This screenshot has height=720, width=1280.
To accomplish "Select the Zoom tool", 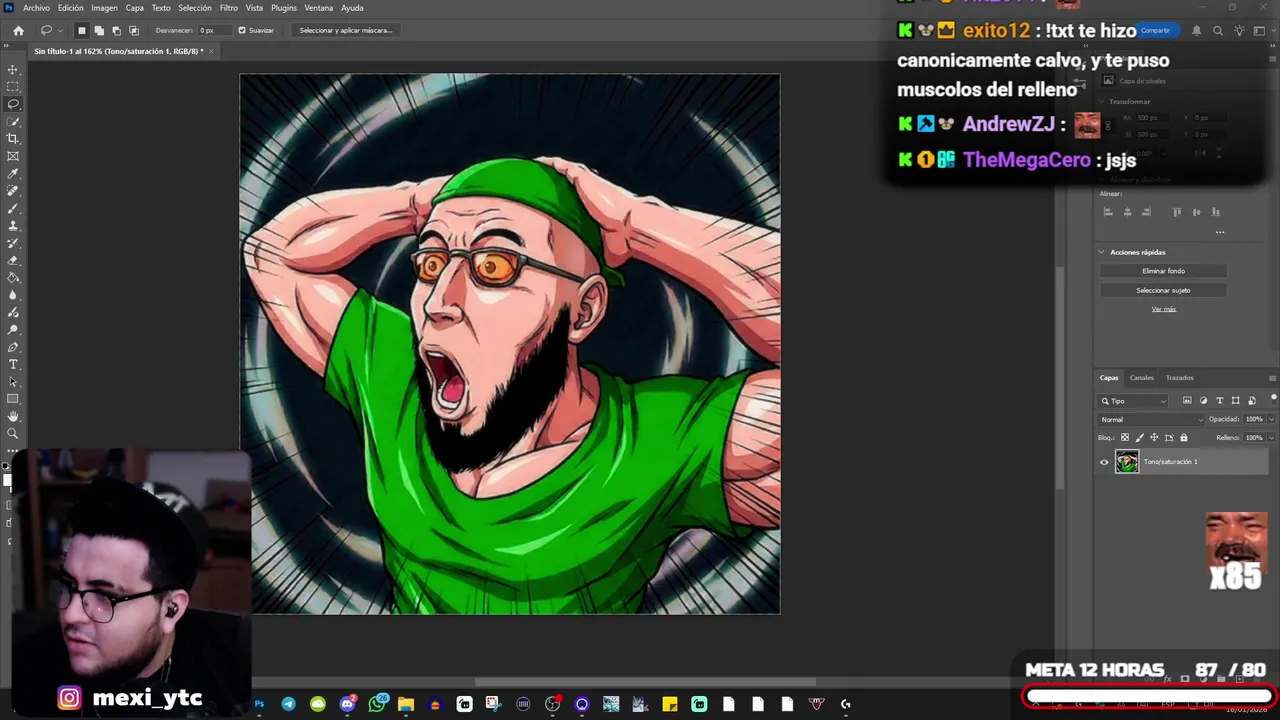I will pyautogui.click(x=13, y=434).
